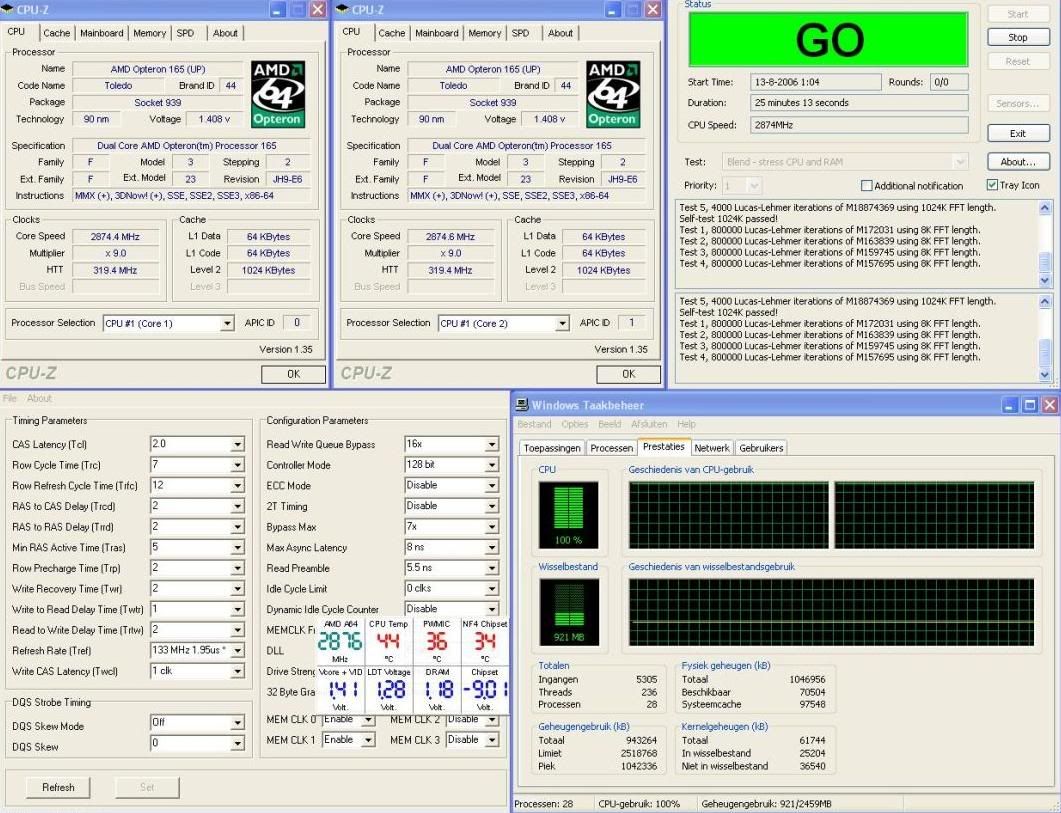Switch to Cache tab in left CPU-Z

coord(56,33)
